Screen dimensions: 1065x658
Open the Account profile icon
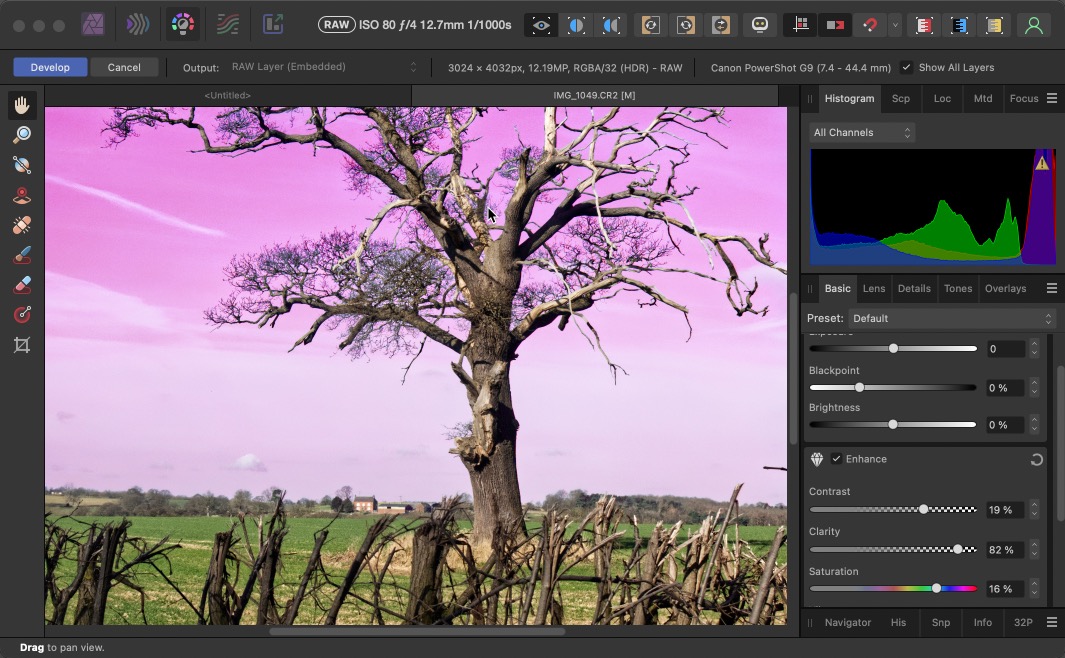[x=1034, y=25]
